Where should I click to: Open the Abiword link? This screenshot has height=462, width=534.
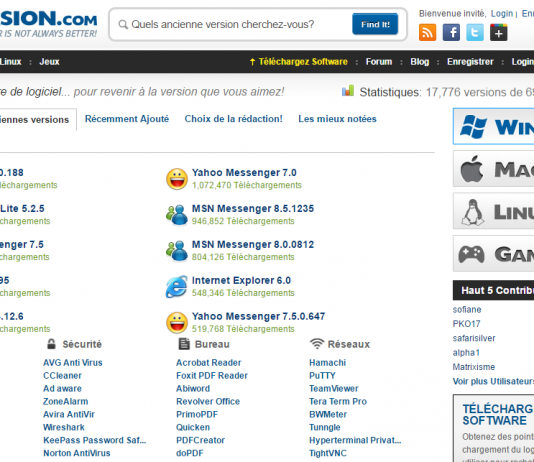coord(193,388)
